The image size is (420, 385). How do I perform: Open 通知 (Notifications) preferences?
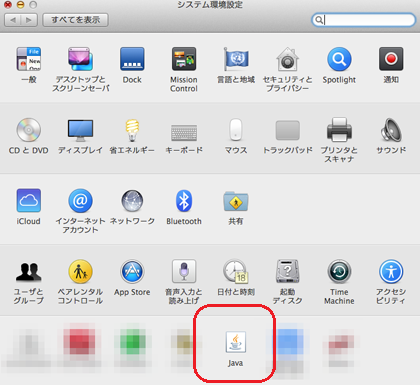coord(391,59)
